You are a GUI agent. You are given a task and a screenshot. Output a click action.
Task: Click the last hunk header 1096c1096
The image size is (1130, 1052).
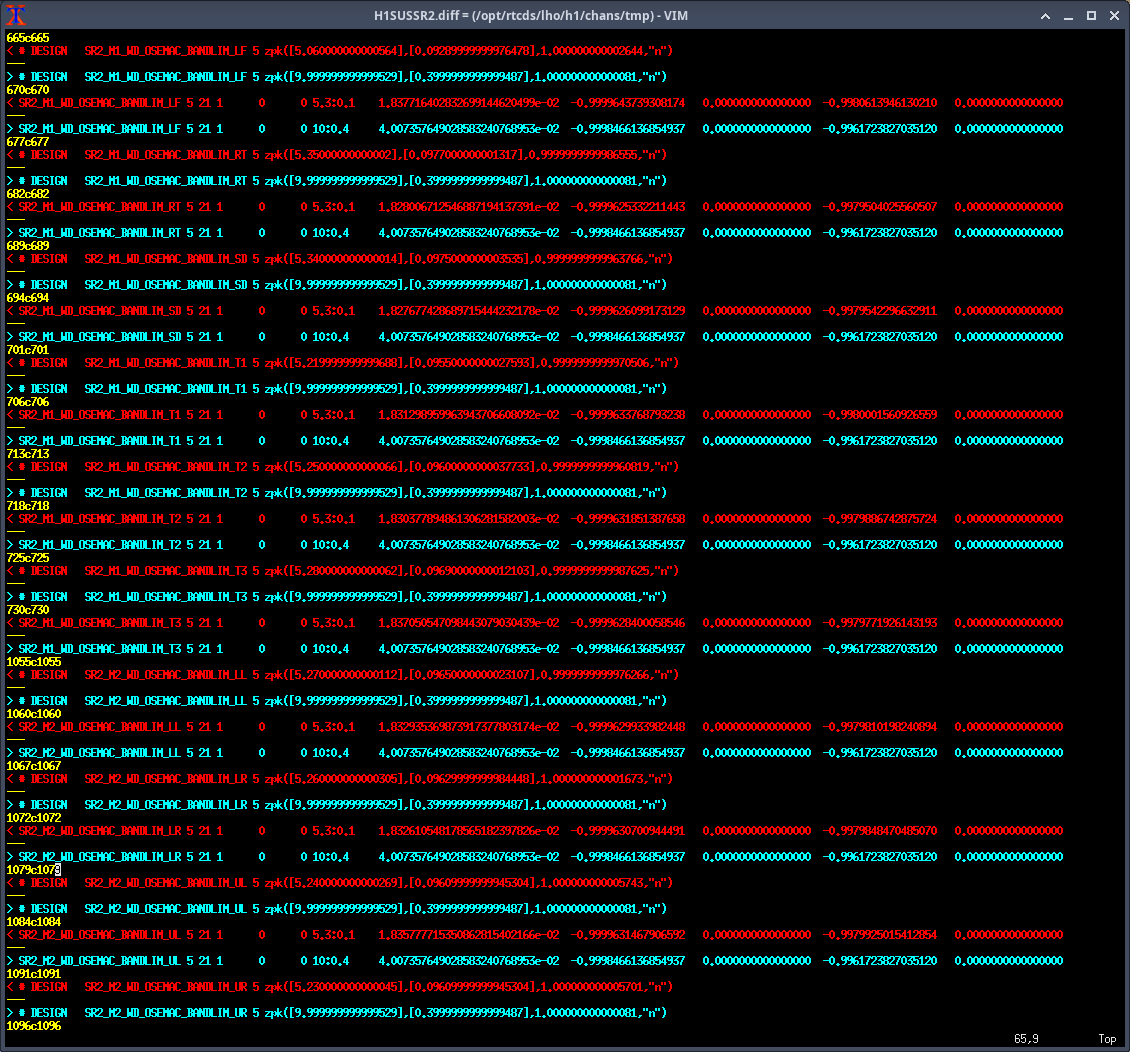coord(34,1026)
